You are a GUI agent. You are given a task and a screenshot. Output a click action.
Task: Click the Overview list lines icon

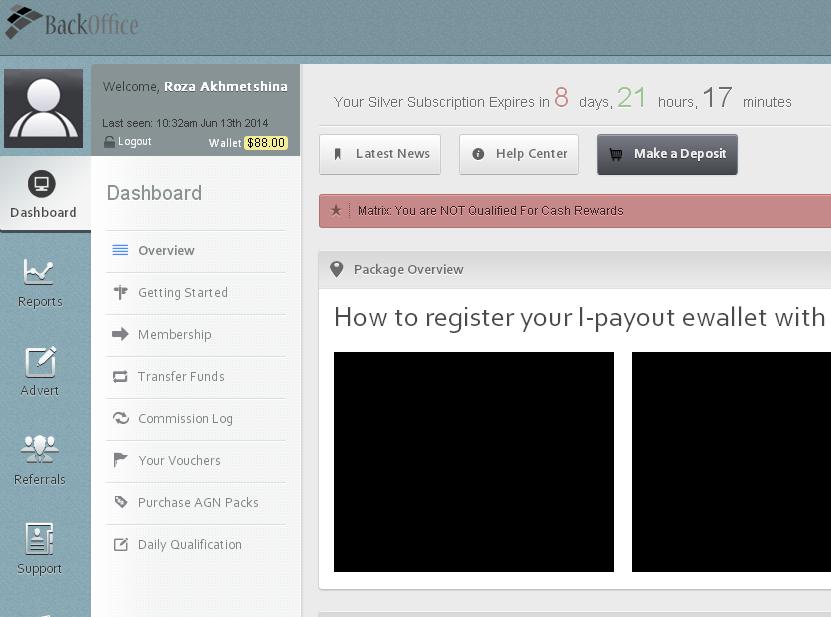120,250
